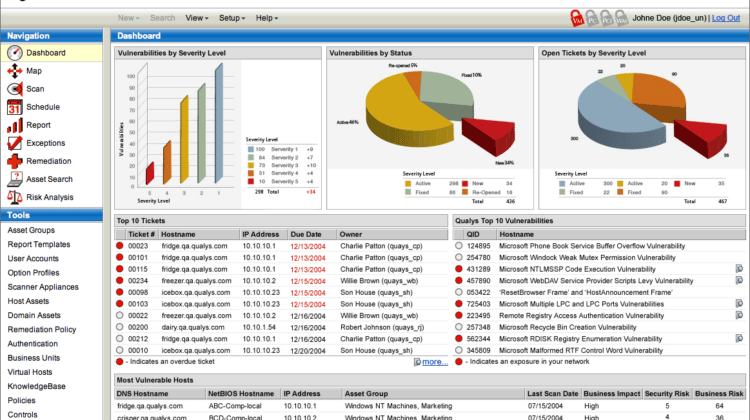Open the Exceptions checkmark icon
This screenshot has height=420, width=750.
pos(15,143)
